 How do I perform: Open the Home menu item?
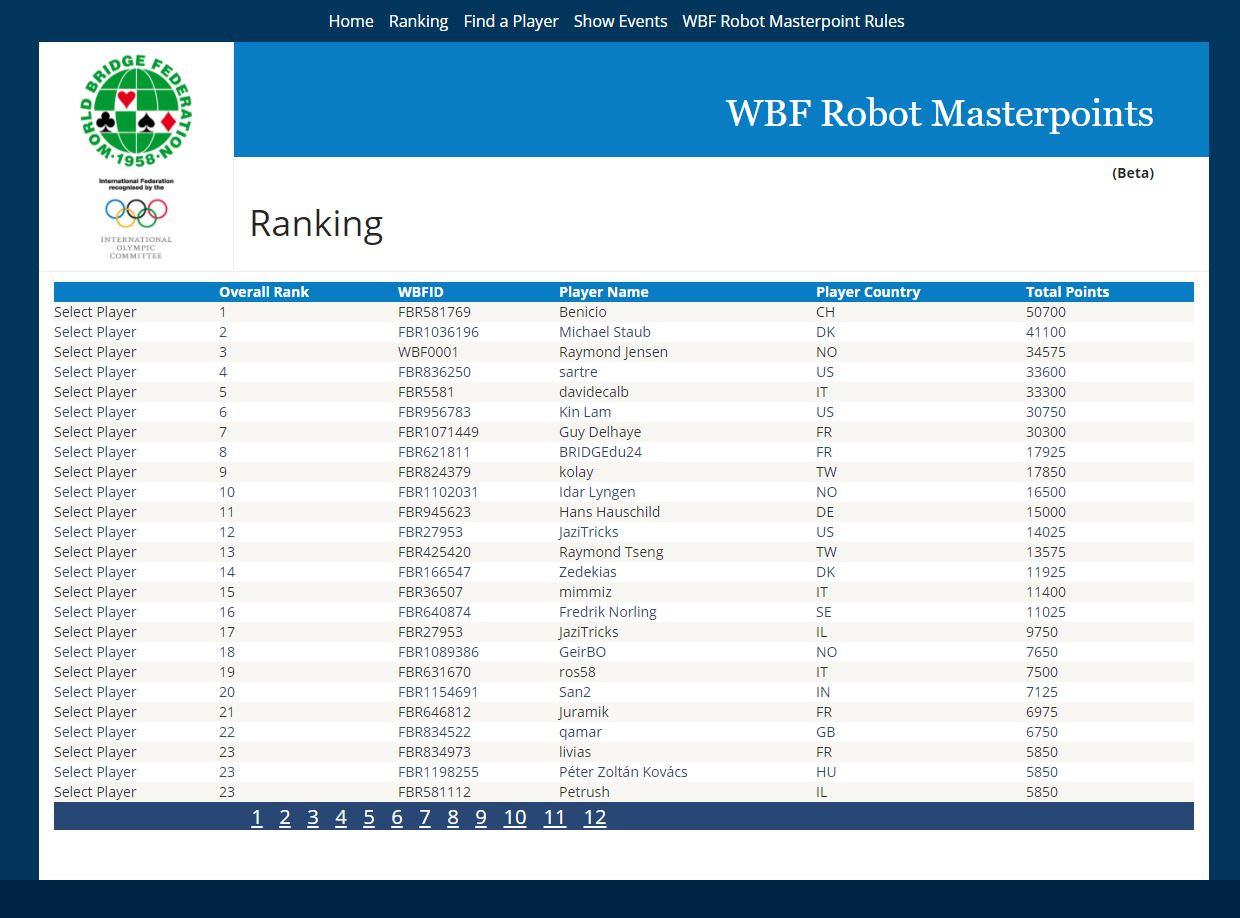click(x=351, y=21)
